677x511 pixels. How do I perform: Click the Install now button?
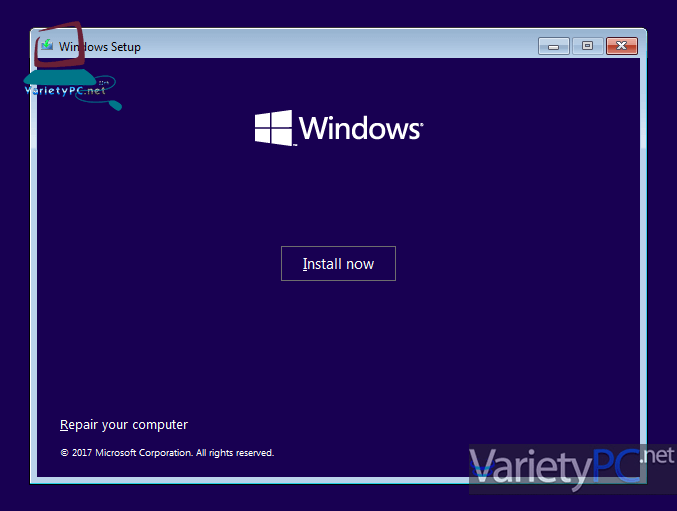pos(338,264)
